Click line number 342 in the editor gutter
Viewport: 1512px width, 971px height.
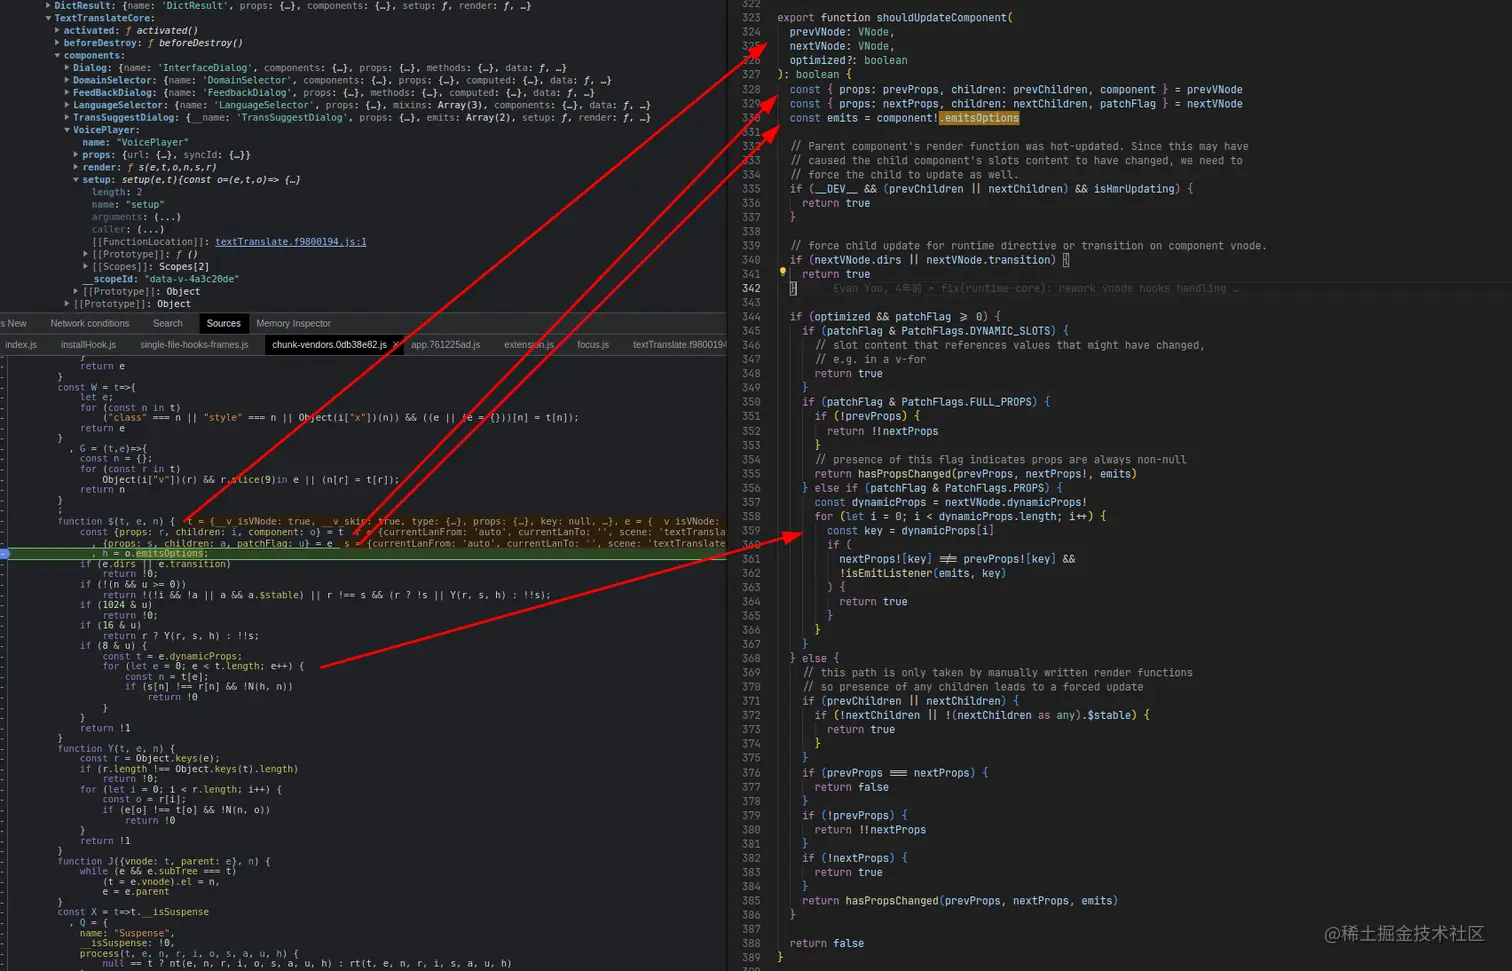pos(751,288)
